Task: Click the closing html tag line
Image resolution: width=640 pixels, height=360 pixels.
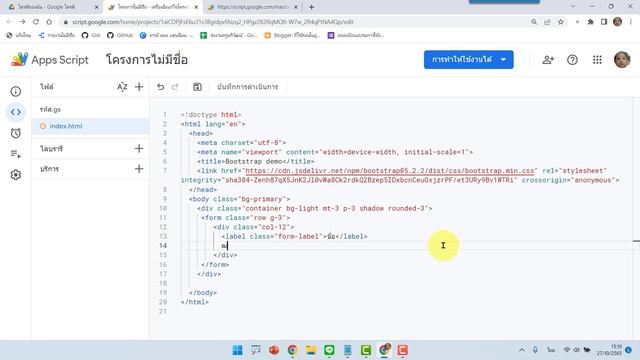Action: 195,302
